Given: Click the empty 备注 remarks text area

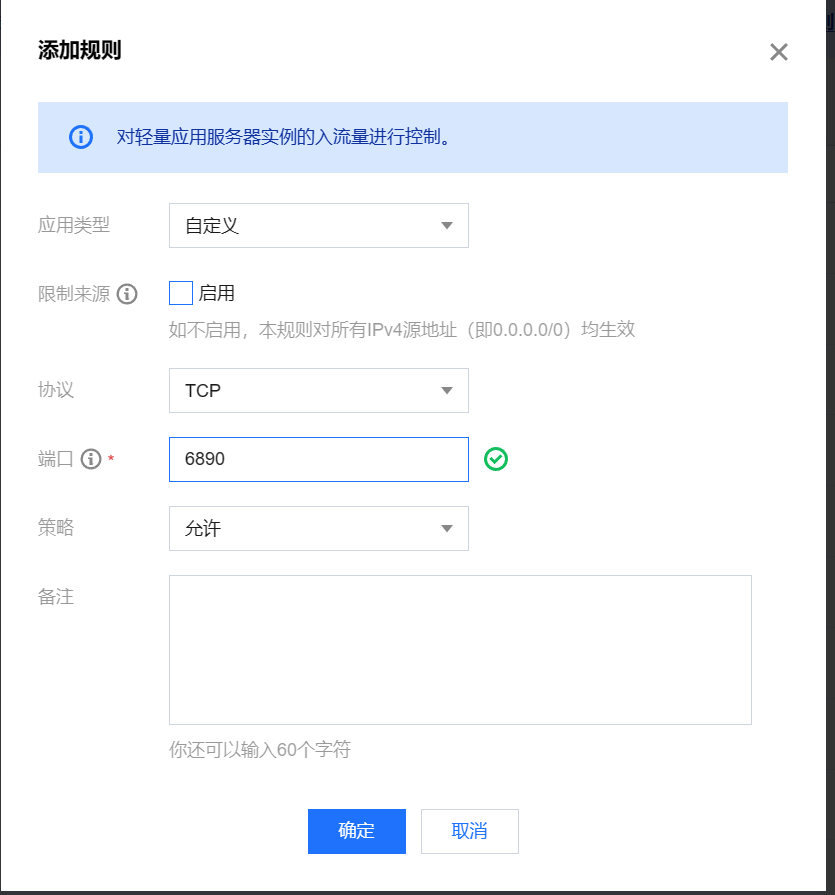Looking at the screenshot, I should pyautogui.click(x=460, y=648).
